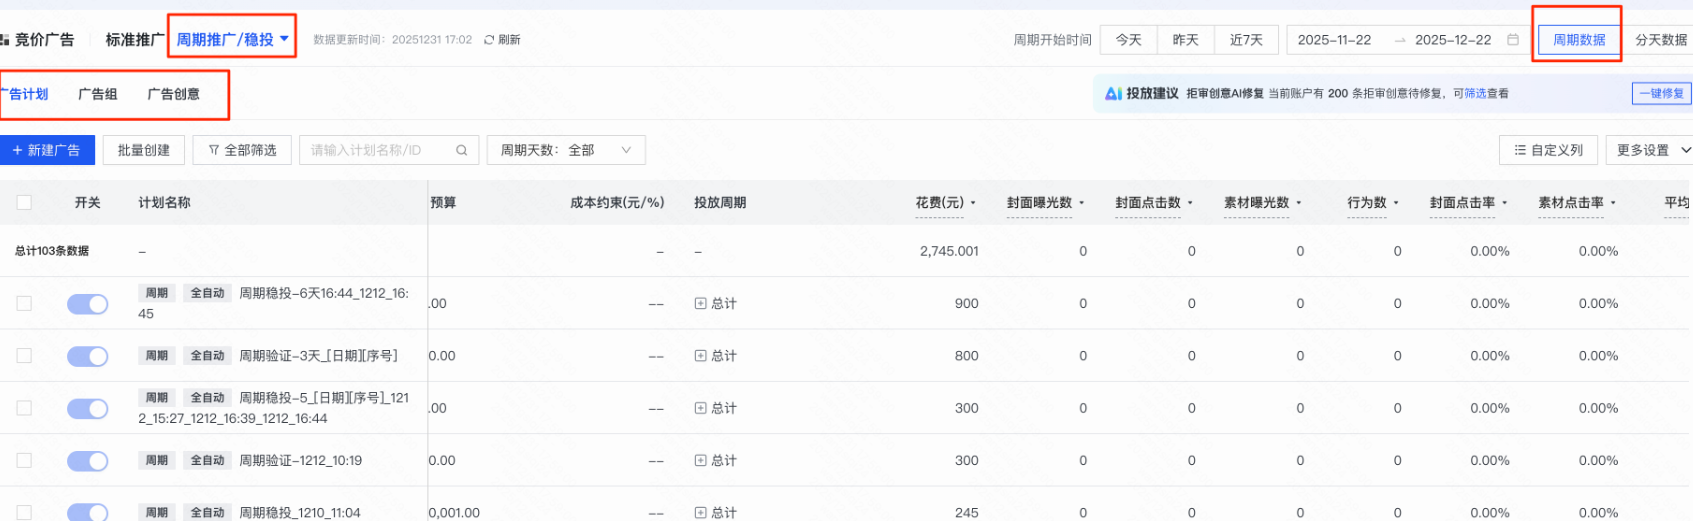Screen dimensions: 1693x521
Task: Click the search magnifier in plan name field
Action: 461,150
